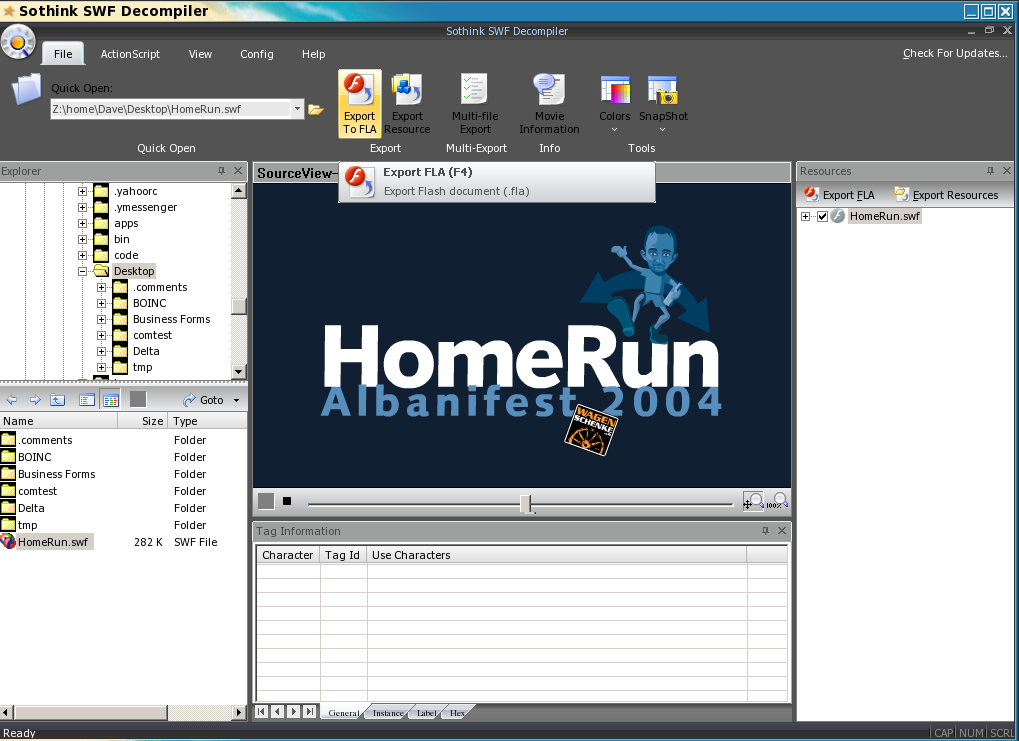The height and width of the screenshot is (741, 1019).
Task: Click the 100% zoom icon
Action: [x=777, y=501]
